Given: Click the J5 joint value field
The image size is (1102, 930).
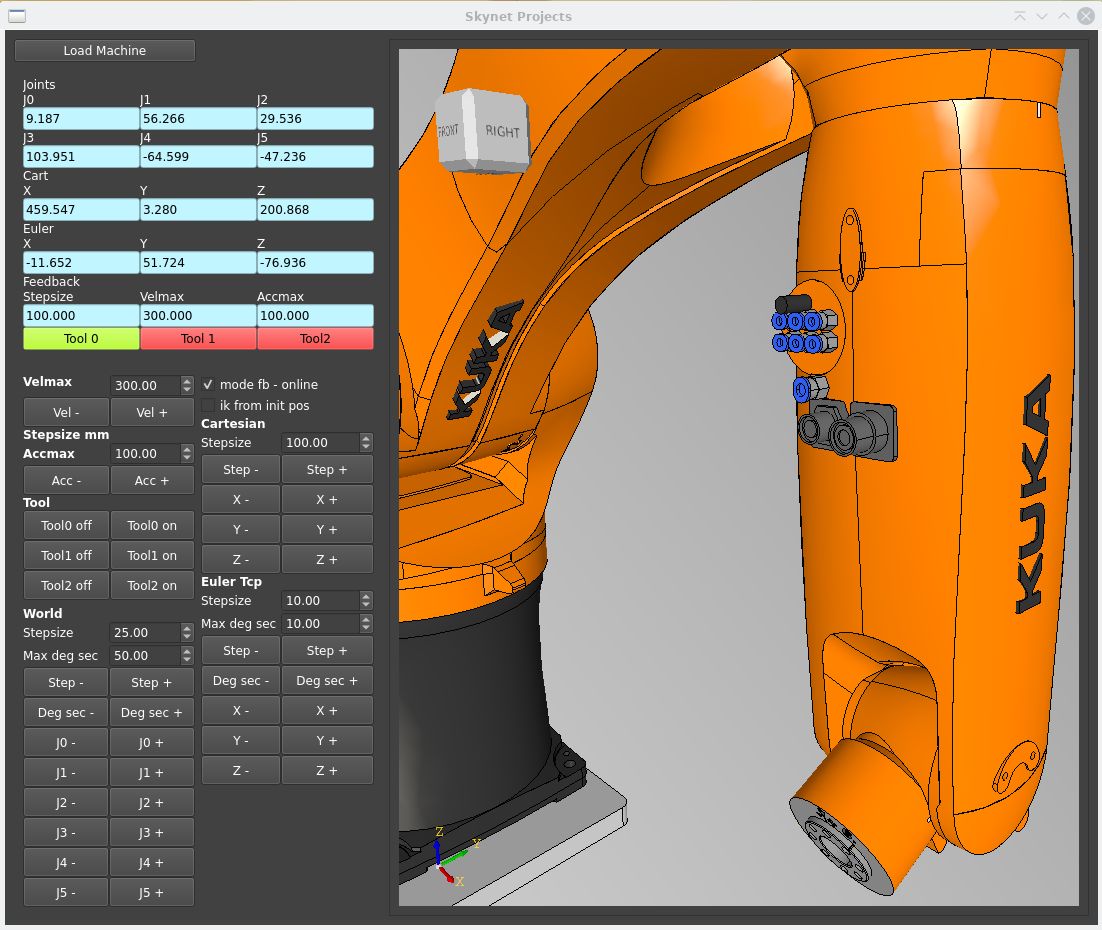Looking at the screenshot, I should pyautogui.click(x=315, y=157).
